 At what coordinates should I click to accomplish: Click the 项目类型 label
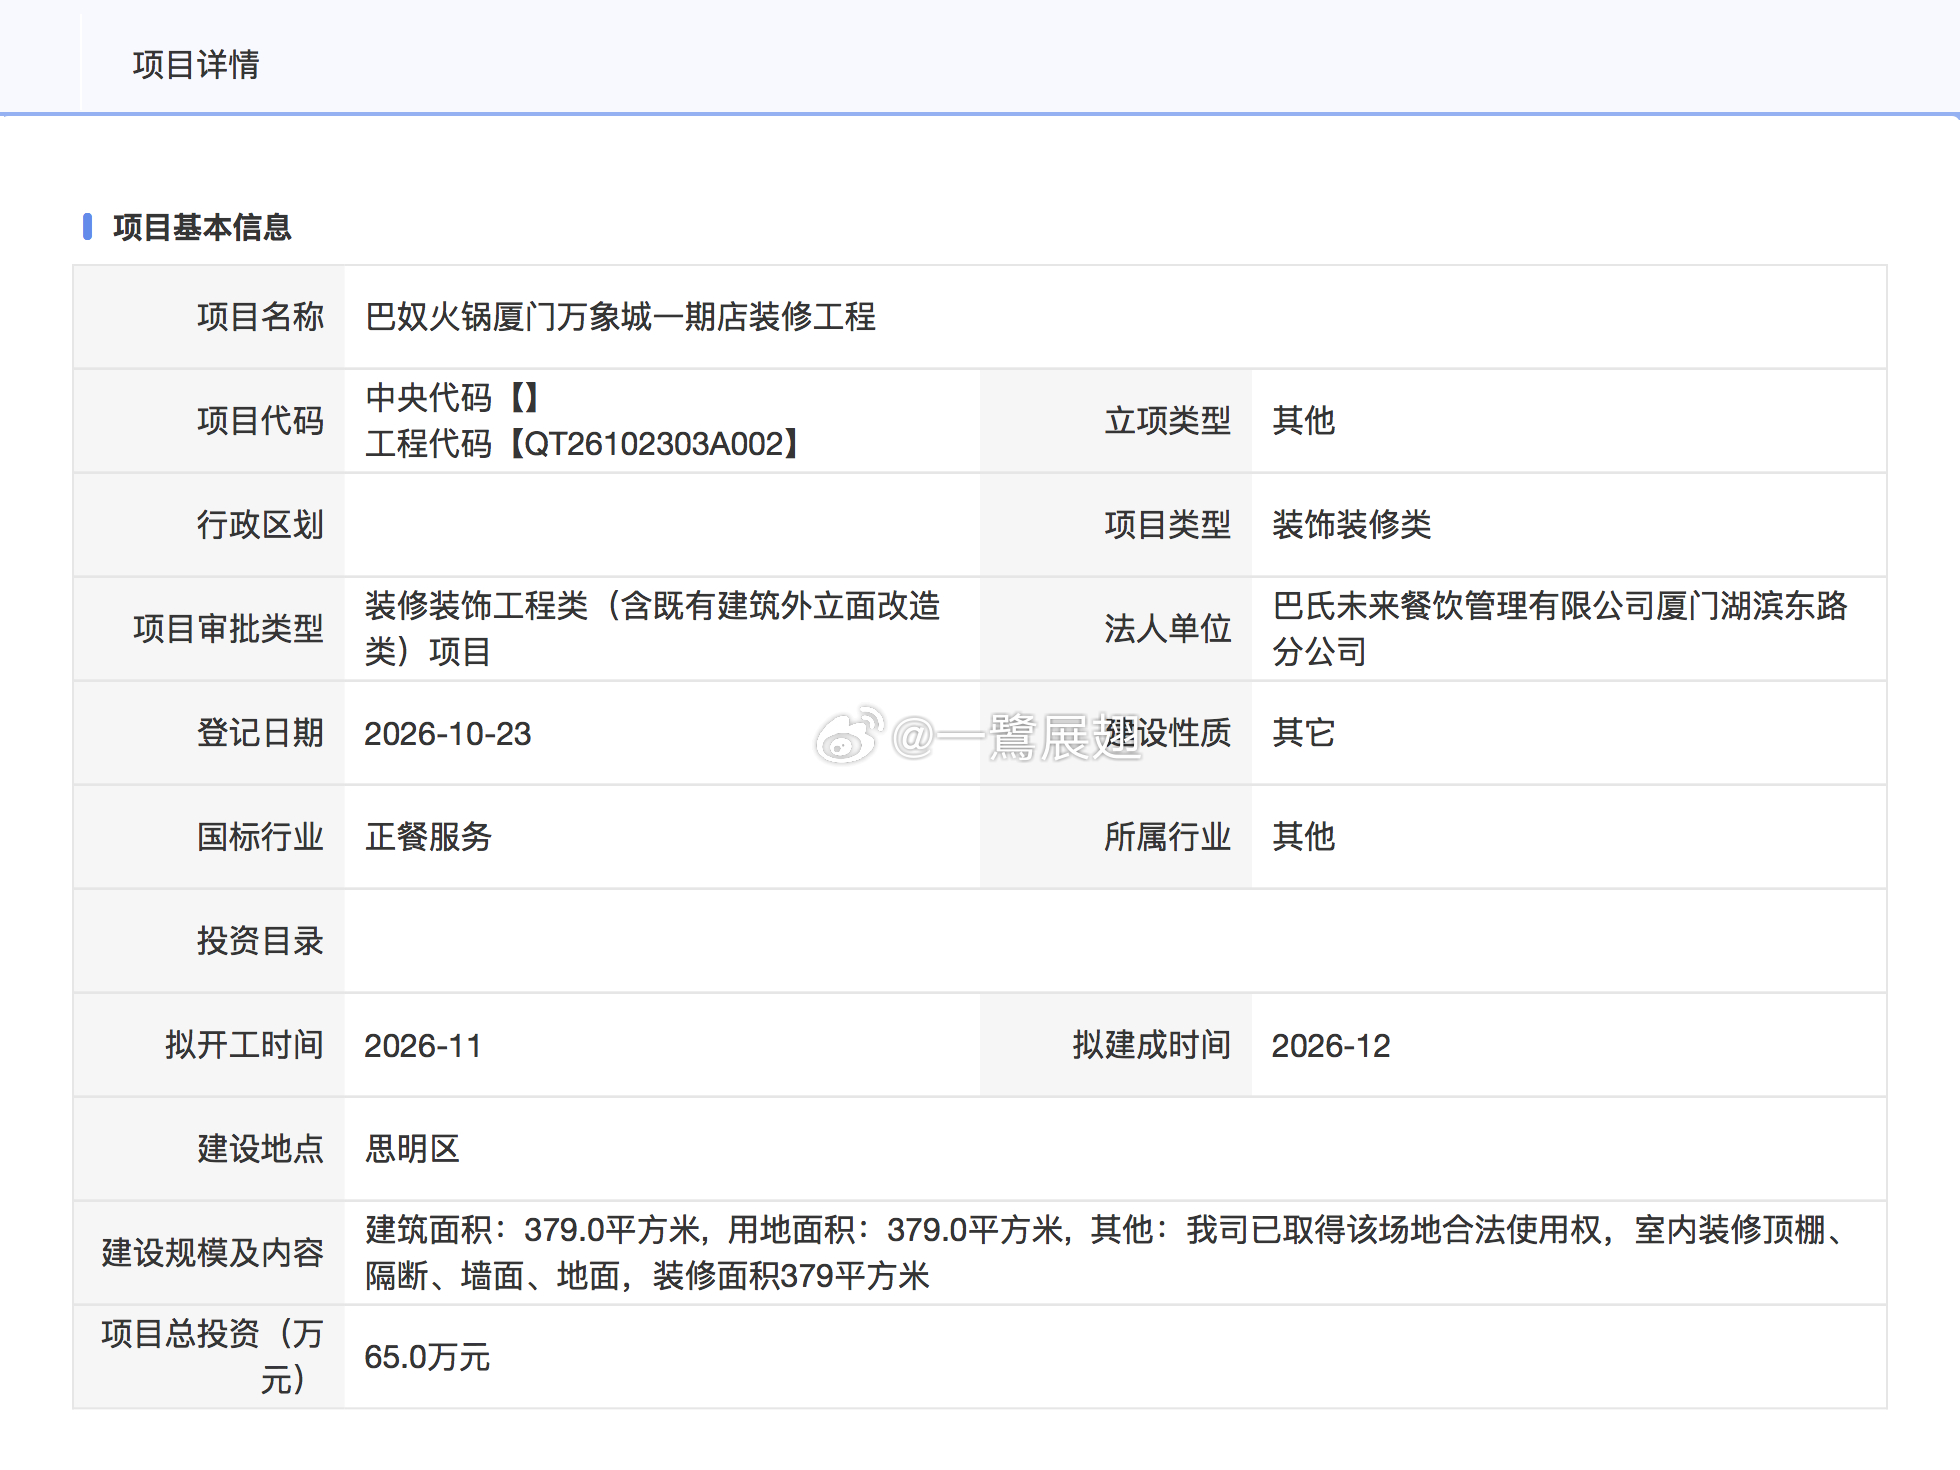pos(1167,525)
